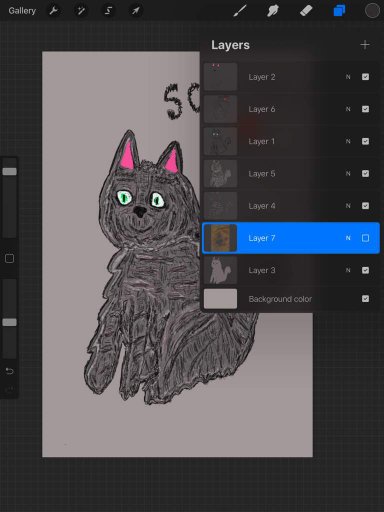Open blend mode N for Layer 7
Screen dimensions: 384x512
click(348, 238)
